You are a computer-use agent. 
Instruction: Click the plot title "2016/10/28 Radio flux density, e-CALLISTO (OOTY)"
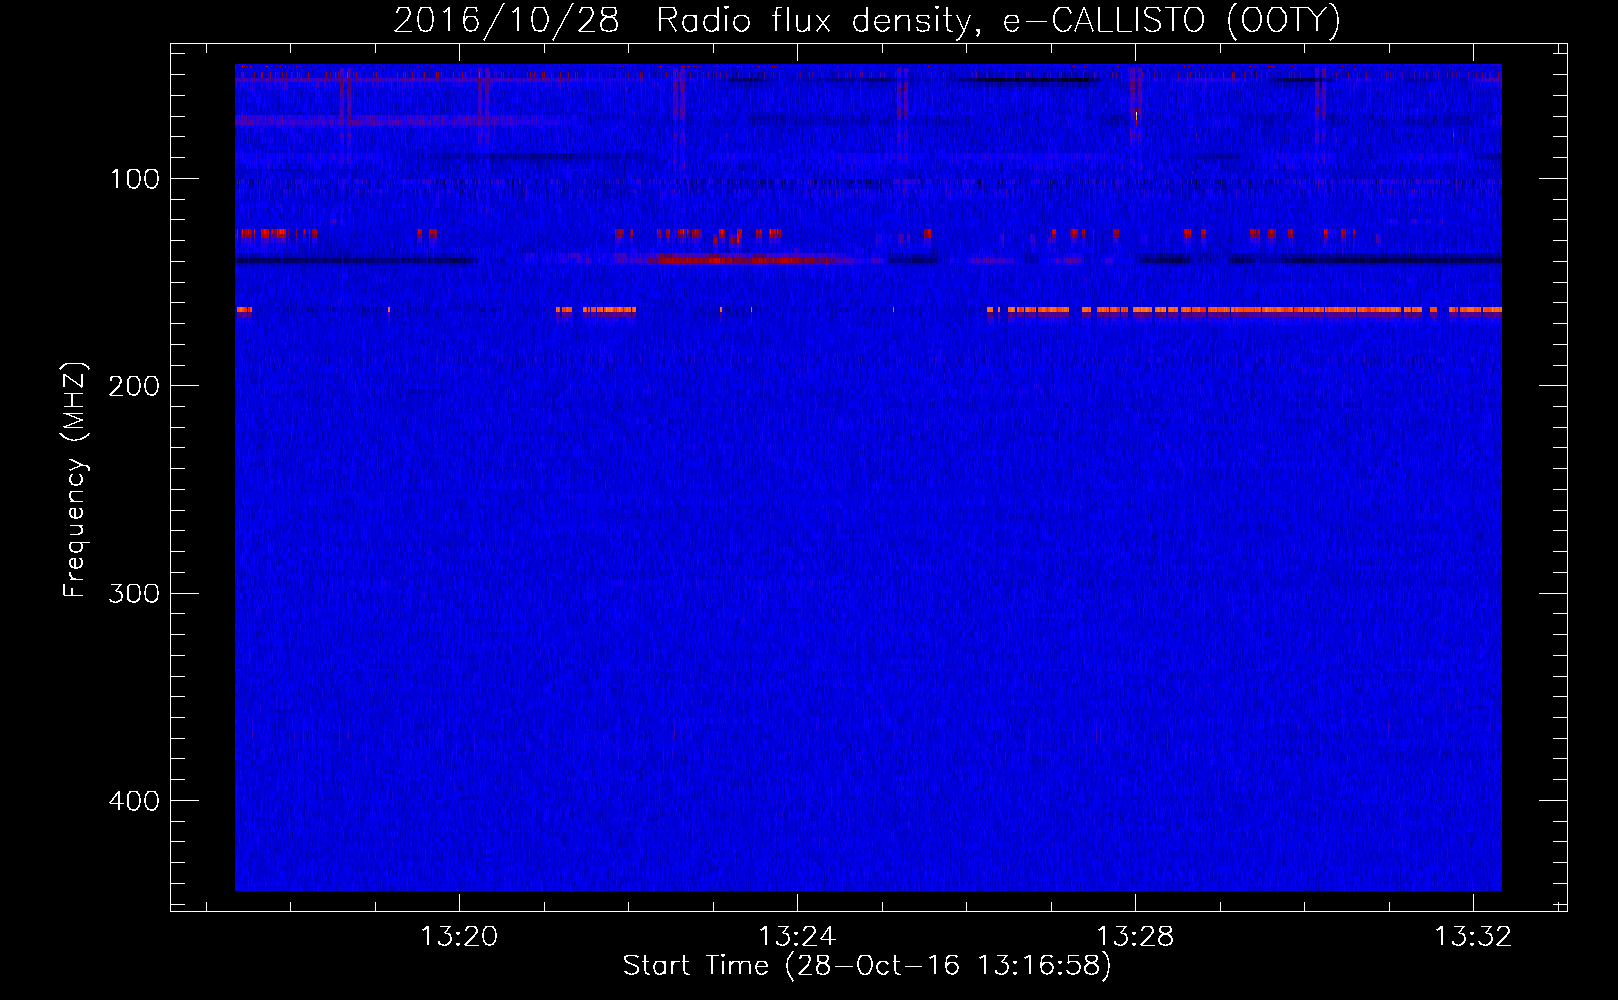coord(866,20)
